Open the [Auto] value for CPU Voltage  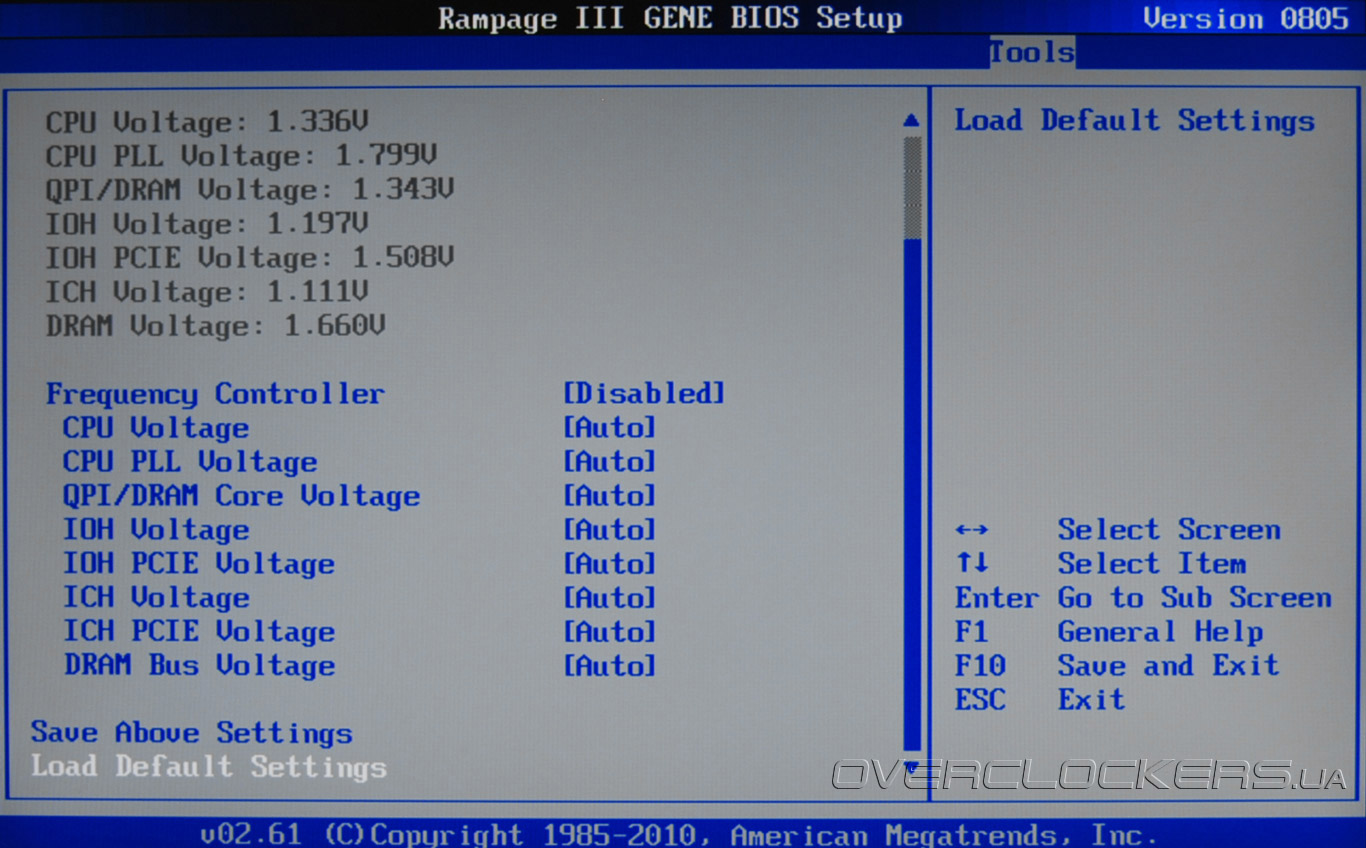(609, 428)
